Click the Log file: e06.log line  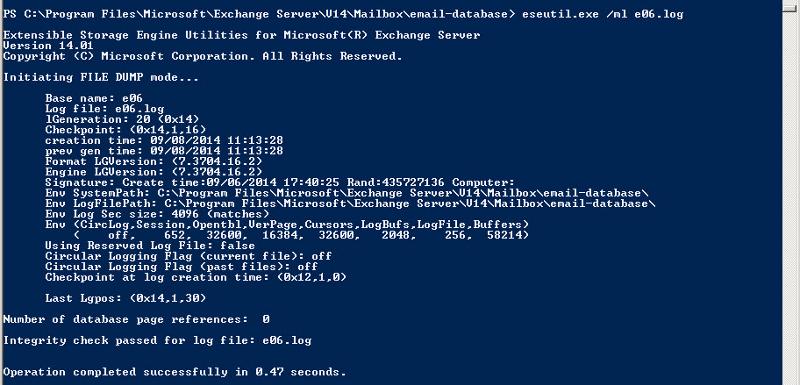[105, 109]
